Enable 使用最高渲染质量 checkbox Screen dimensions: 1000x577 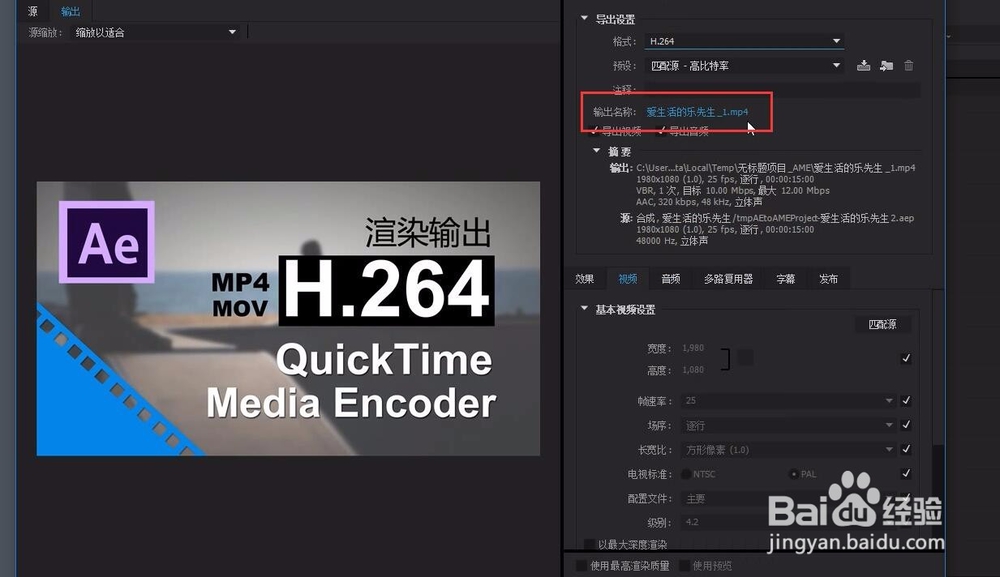[x=581, y=566]
